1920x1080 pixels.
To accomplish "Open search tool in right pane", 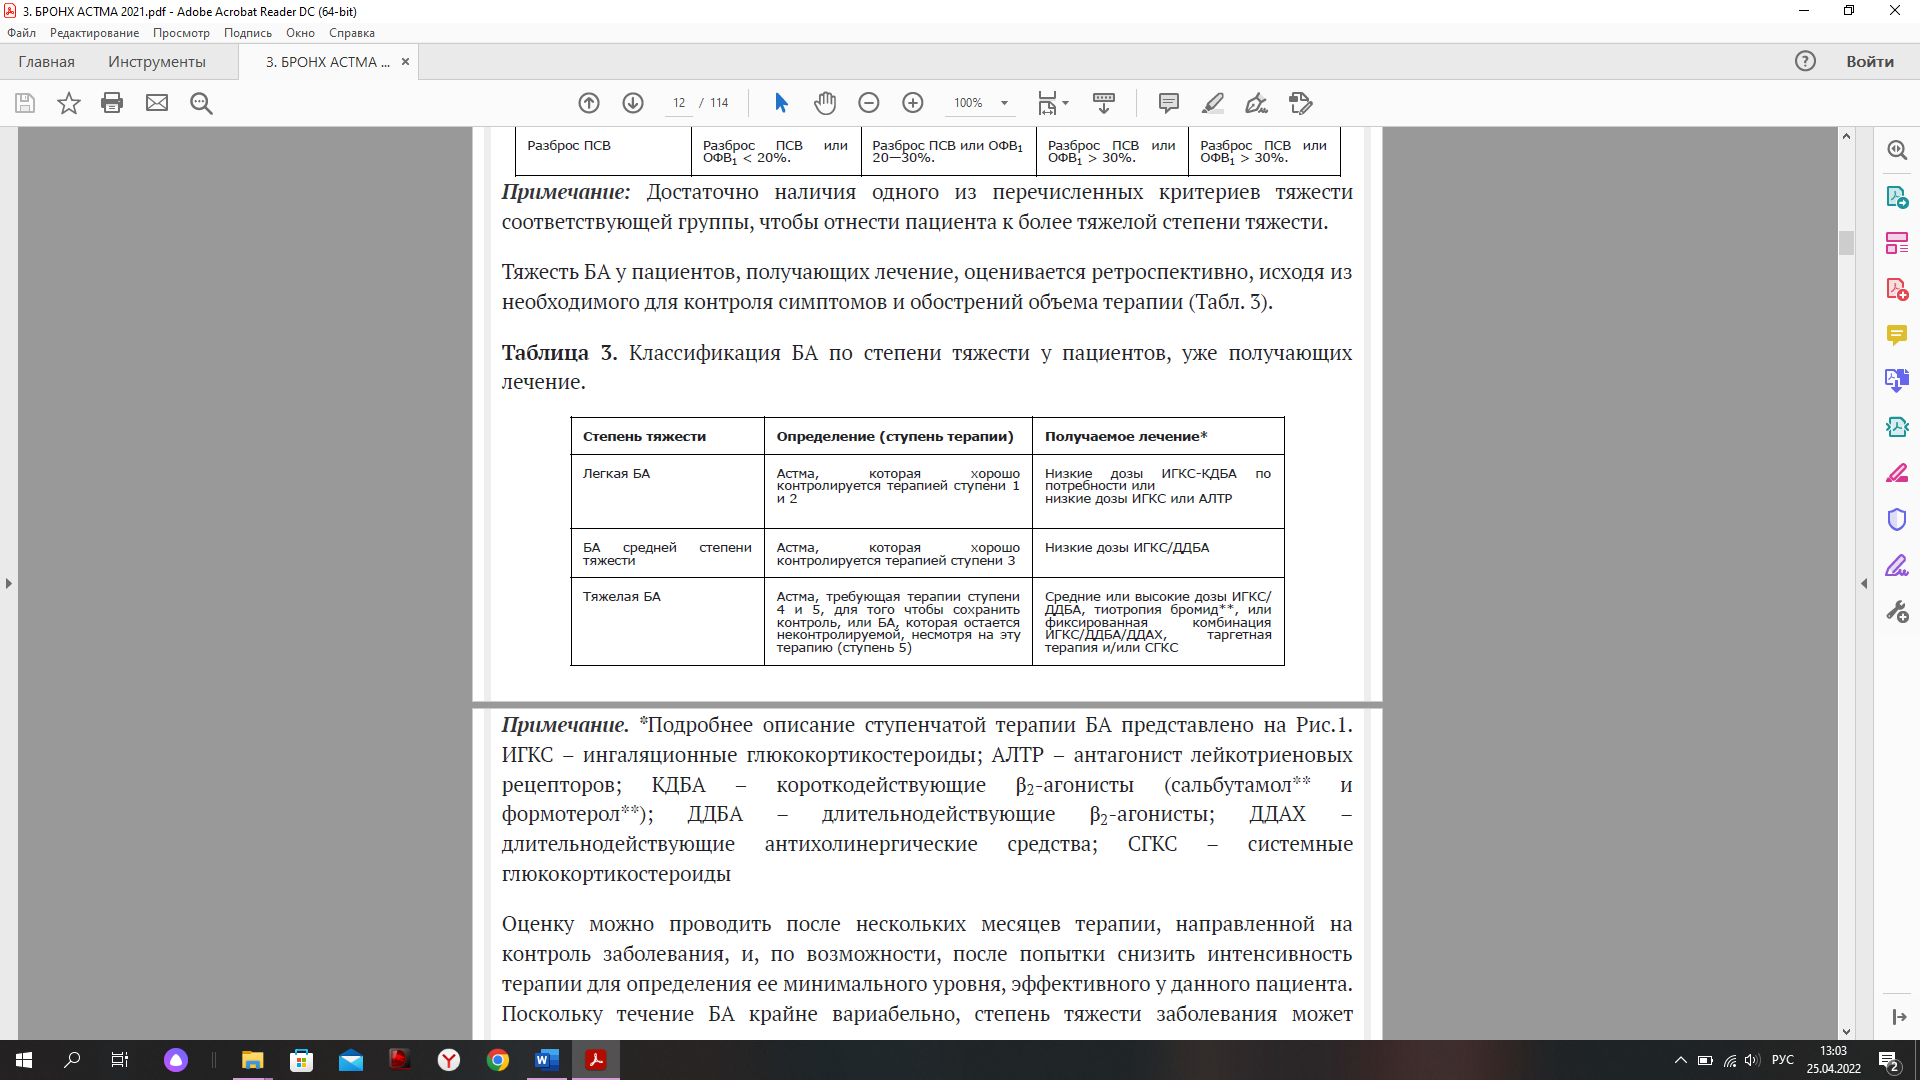I will (1897, 150).
